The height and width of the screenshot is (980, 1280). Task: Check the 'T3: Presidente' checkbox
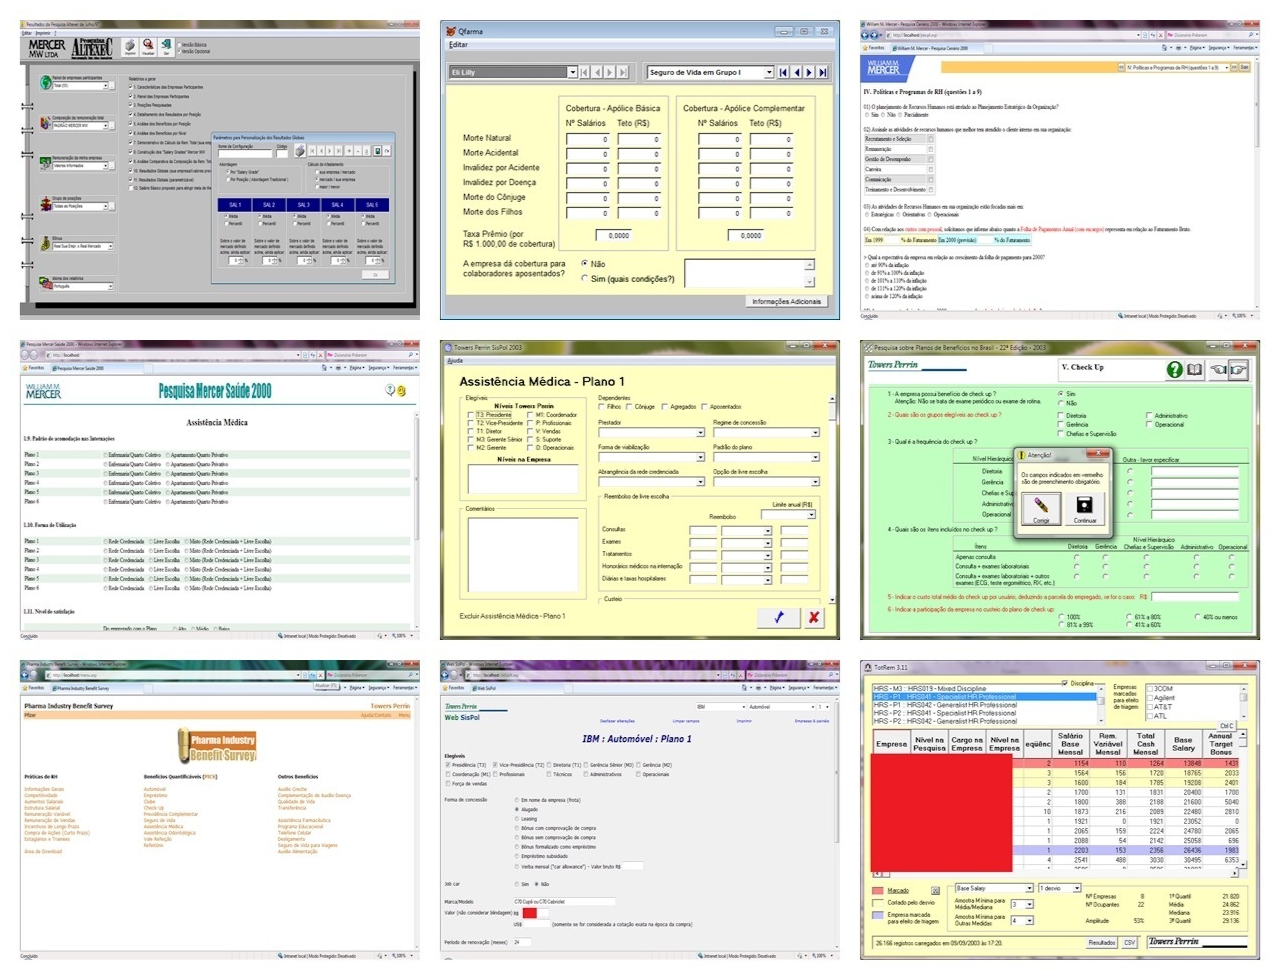(x=471, y=415)
